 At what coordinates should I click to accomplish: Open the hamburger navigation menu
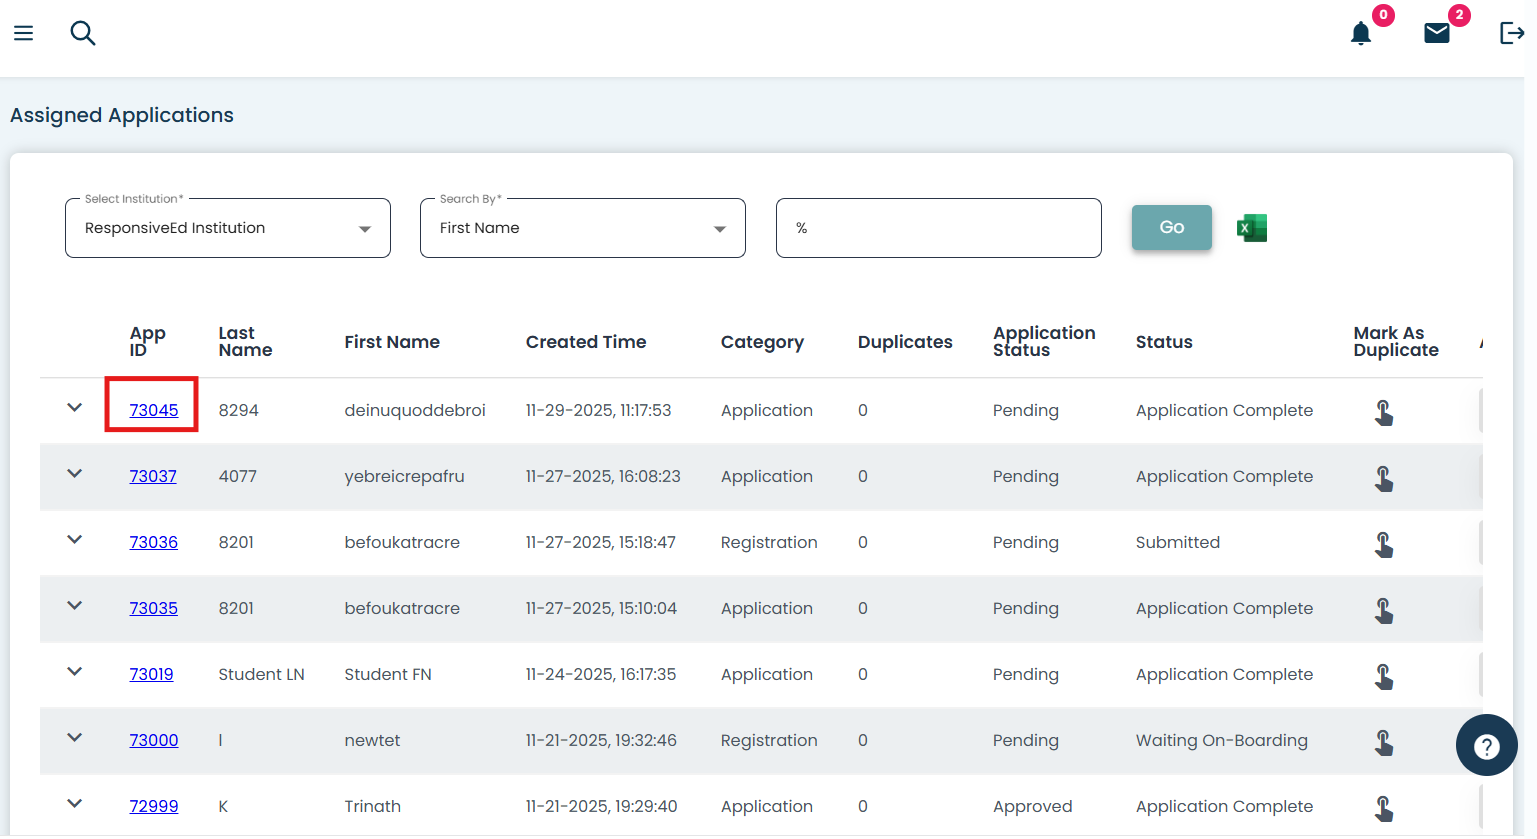point(24,33)
